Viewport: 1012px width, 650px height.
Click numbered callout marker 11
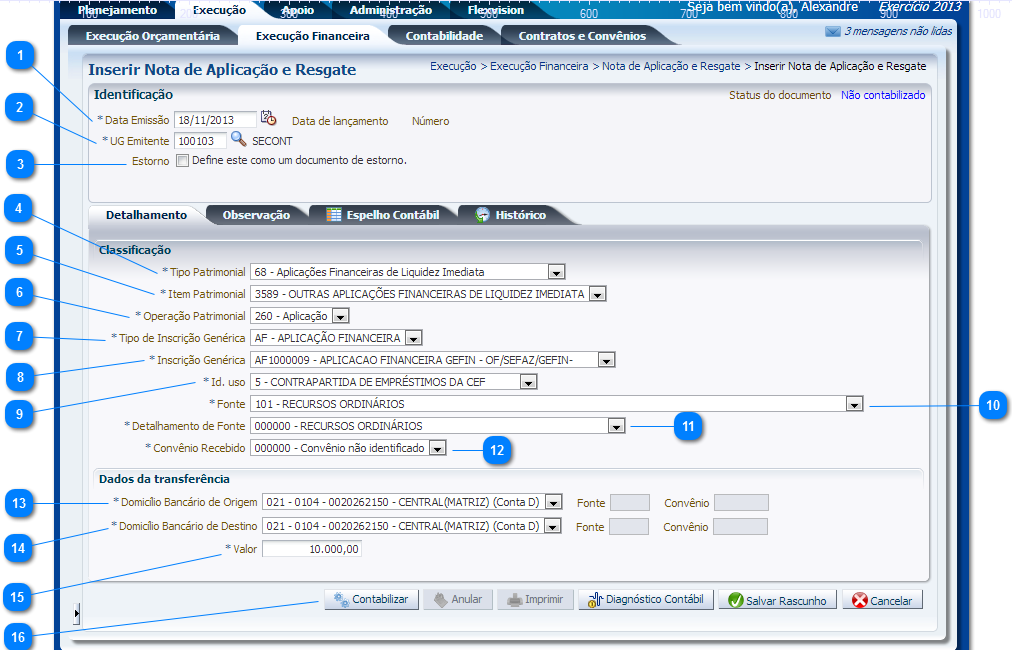pos(687,427)
